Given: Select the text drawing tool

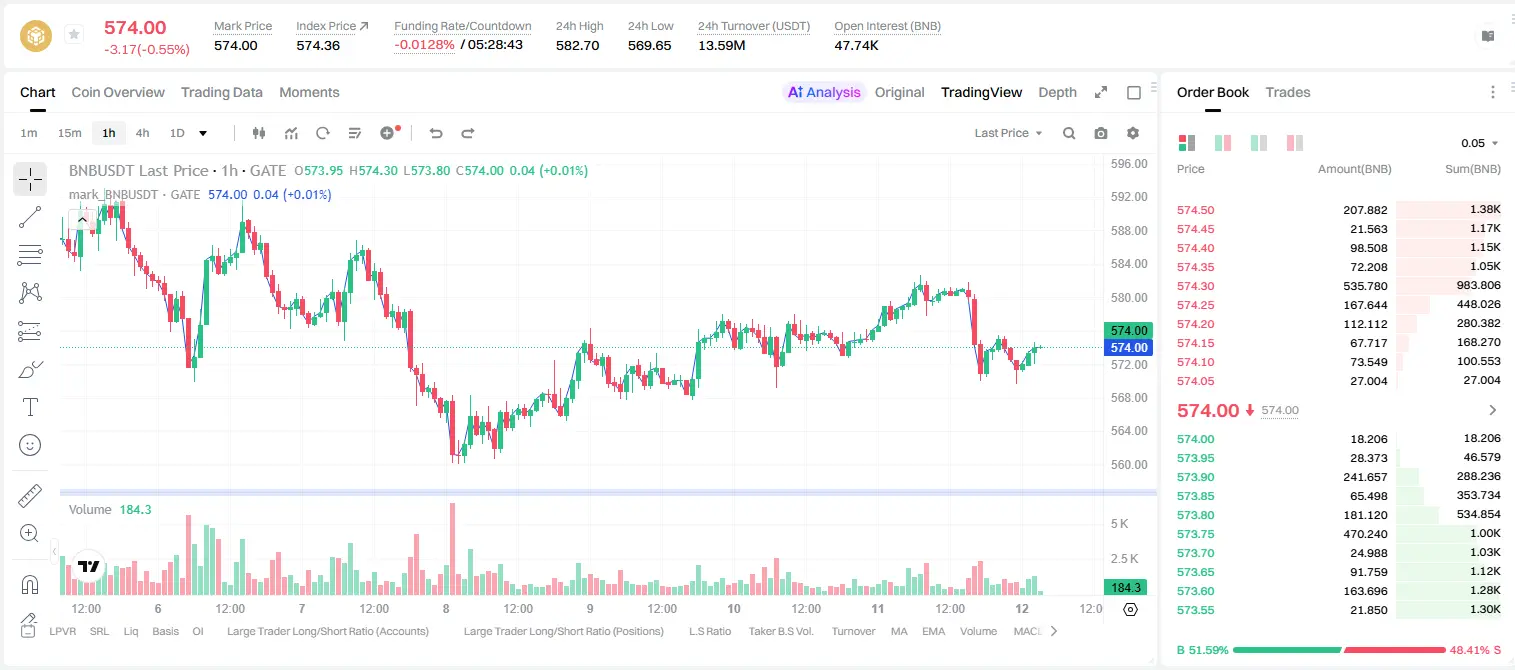Looking at the screenshot, I should coord(30,407).
